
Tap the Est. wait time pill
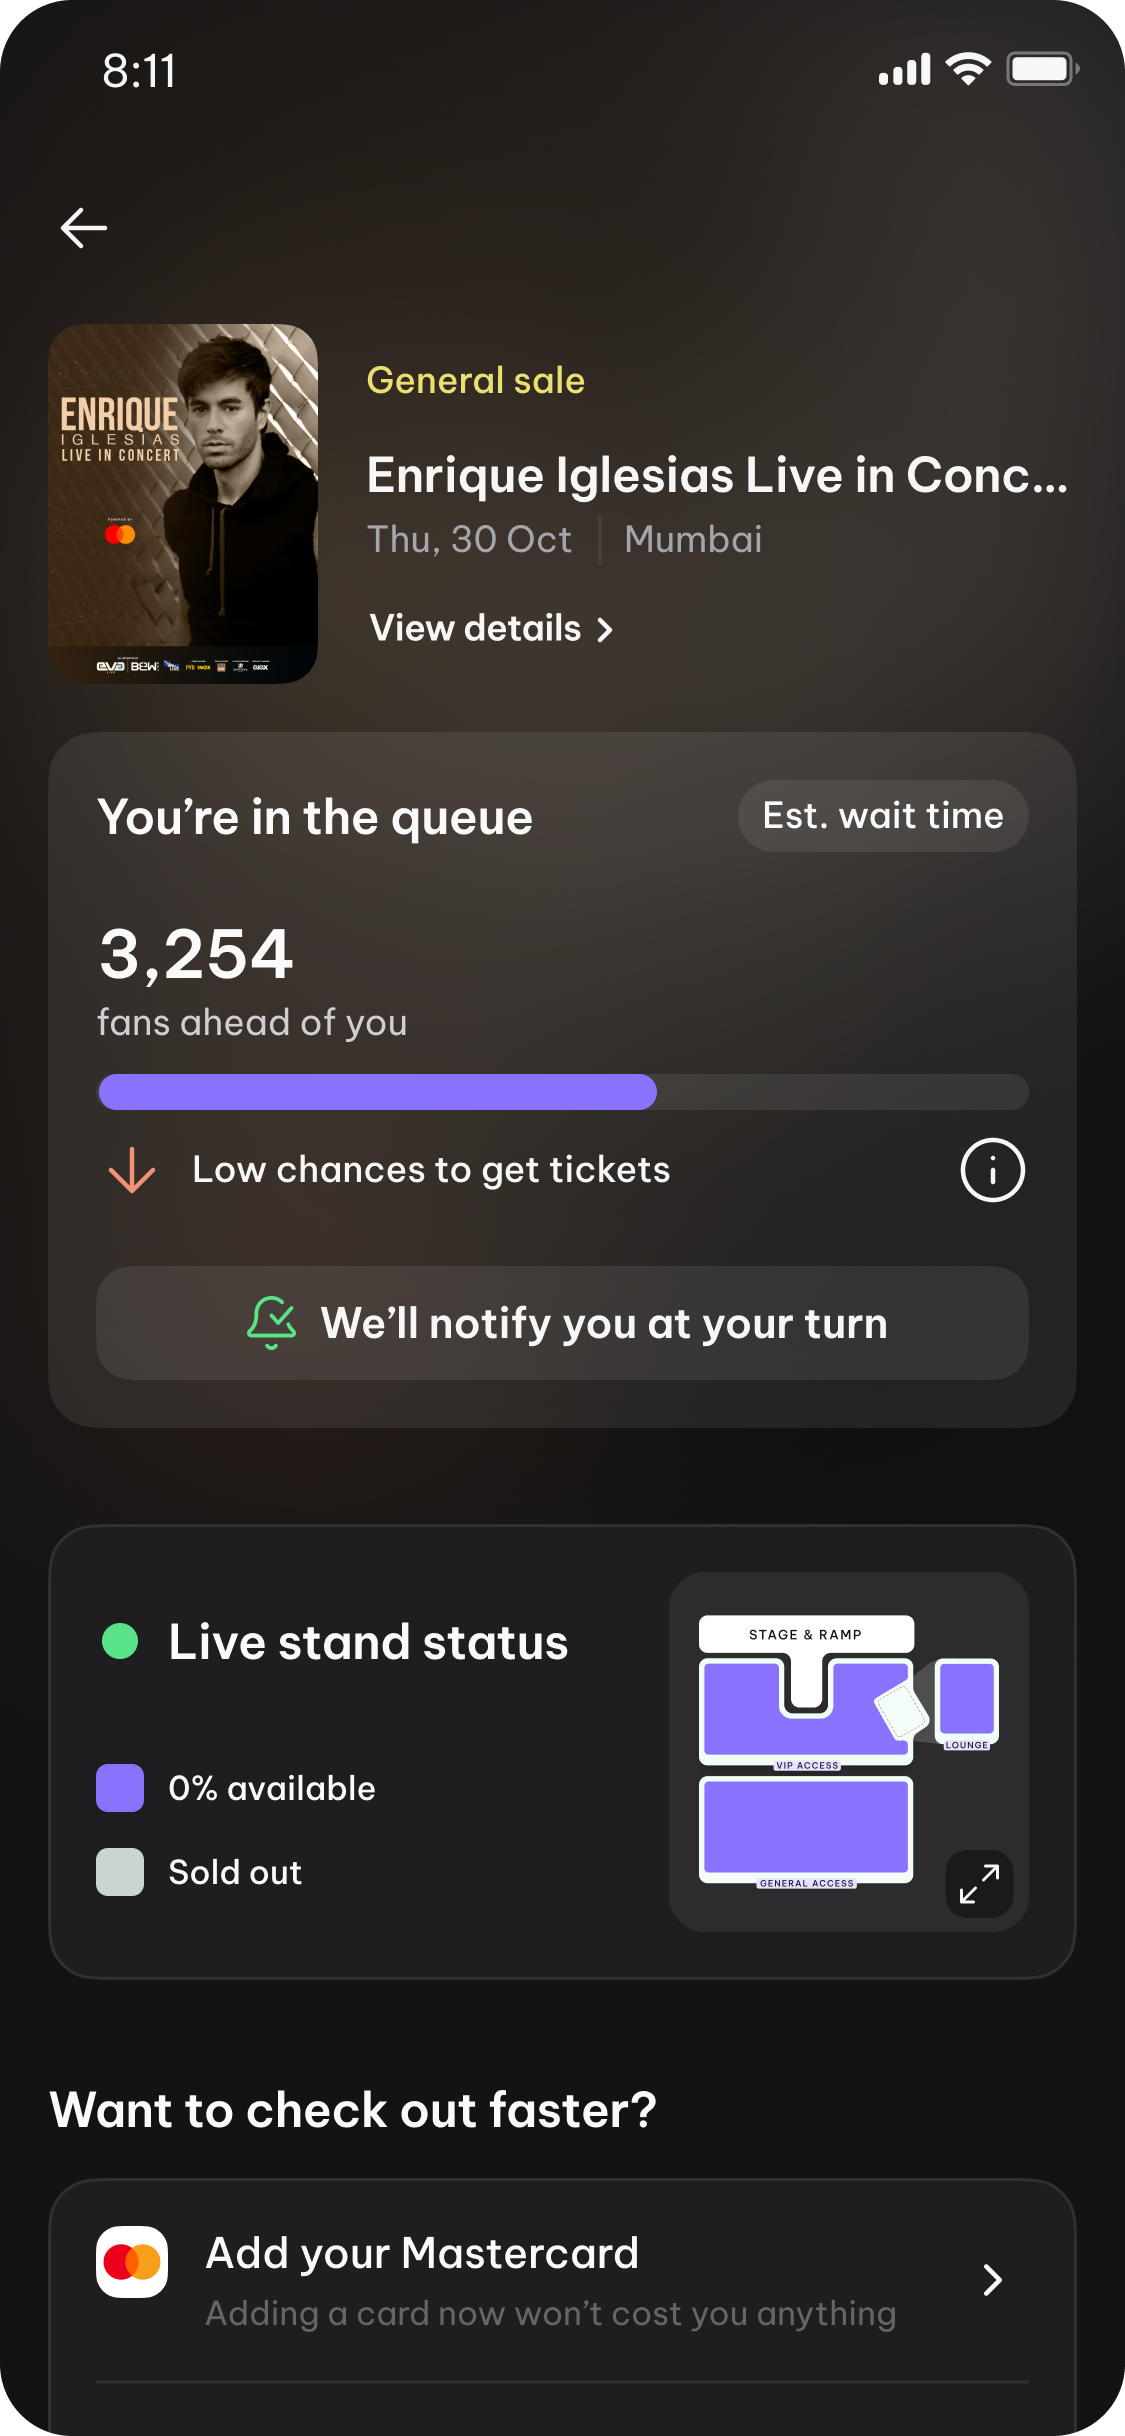tap(883, 816)
